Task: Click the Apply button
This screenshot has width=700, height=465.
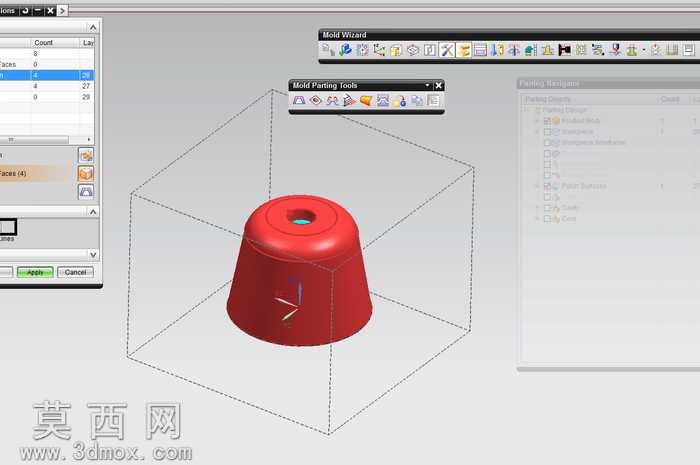Action: click(35, 272)
